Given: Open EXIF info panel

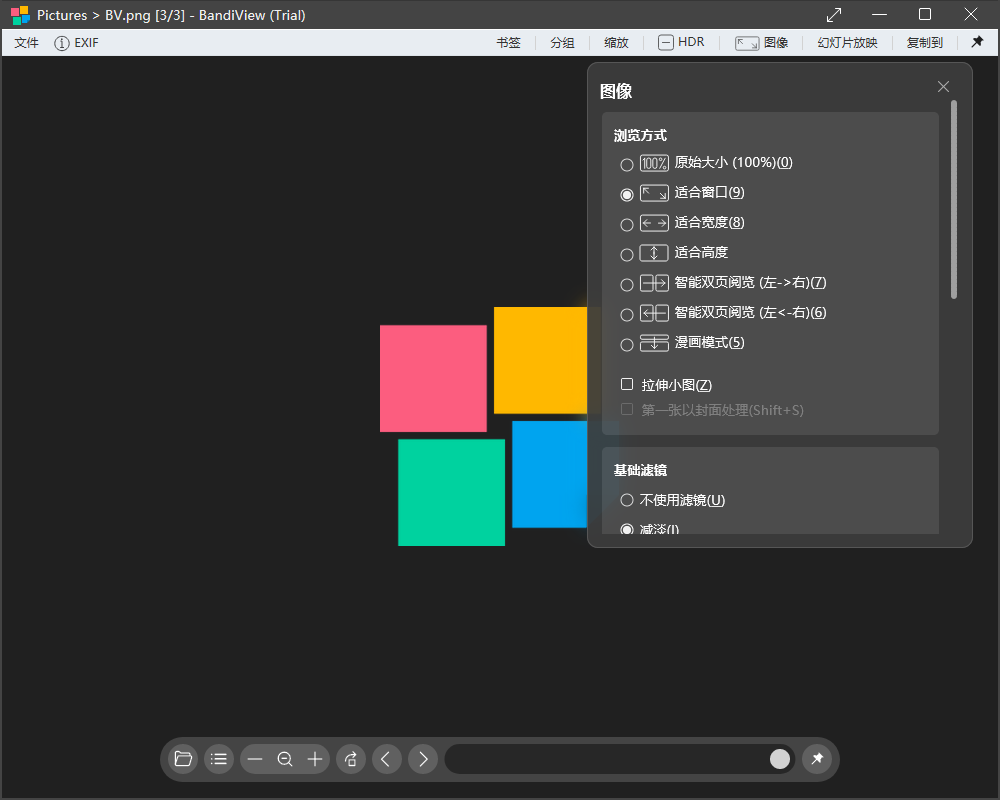Looking at the screenshot, I should click(x=76, y=43).
